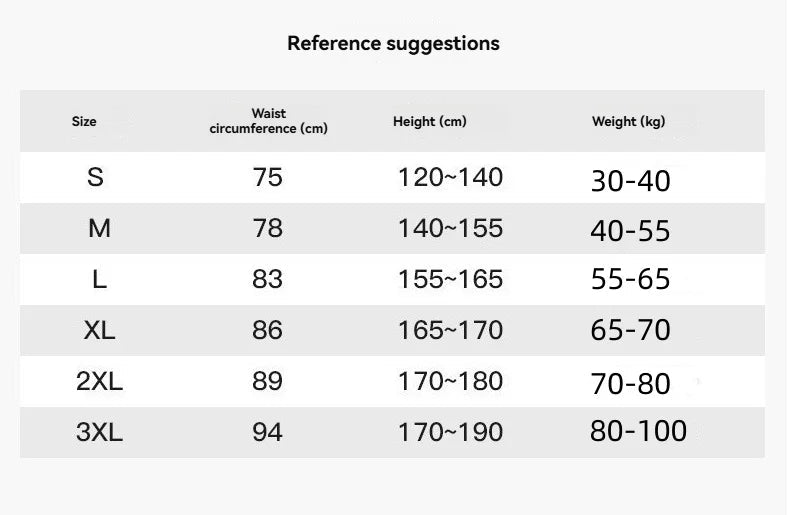
Task: Click the 'Size' column header
Action: [84, 121]
